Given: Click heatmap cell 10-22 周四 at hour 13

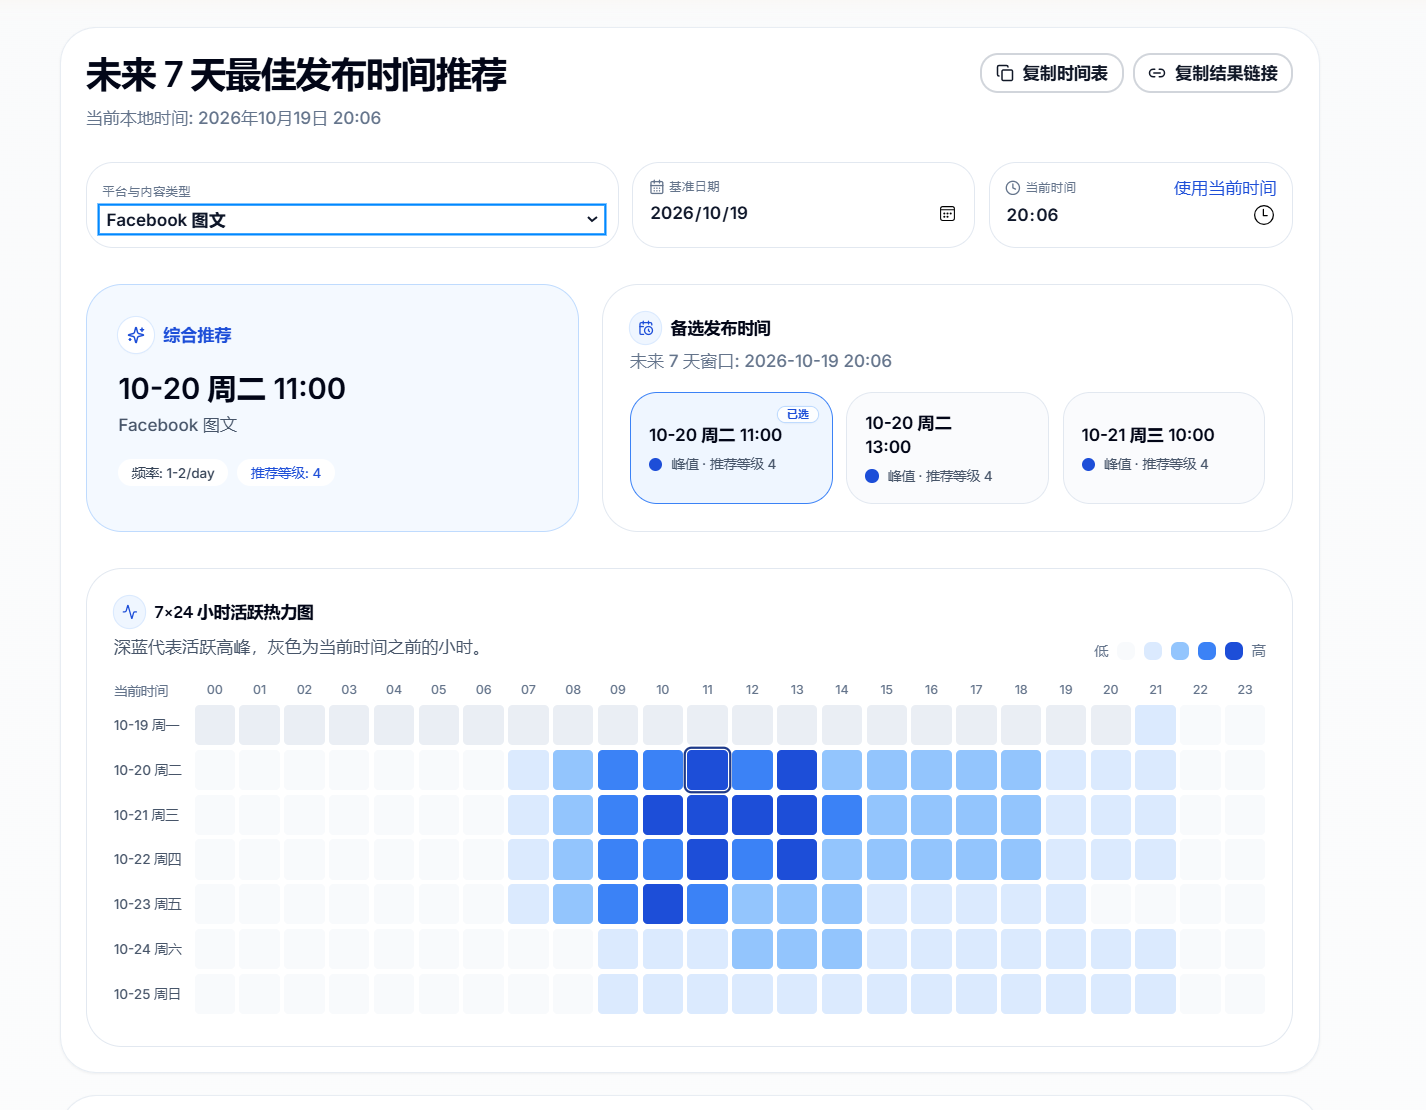Looking at the screenshot, I should (797, 859).
